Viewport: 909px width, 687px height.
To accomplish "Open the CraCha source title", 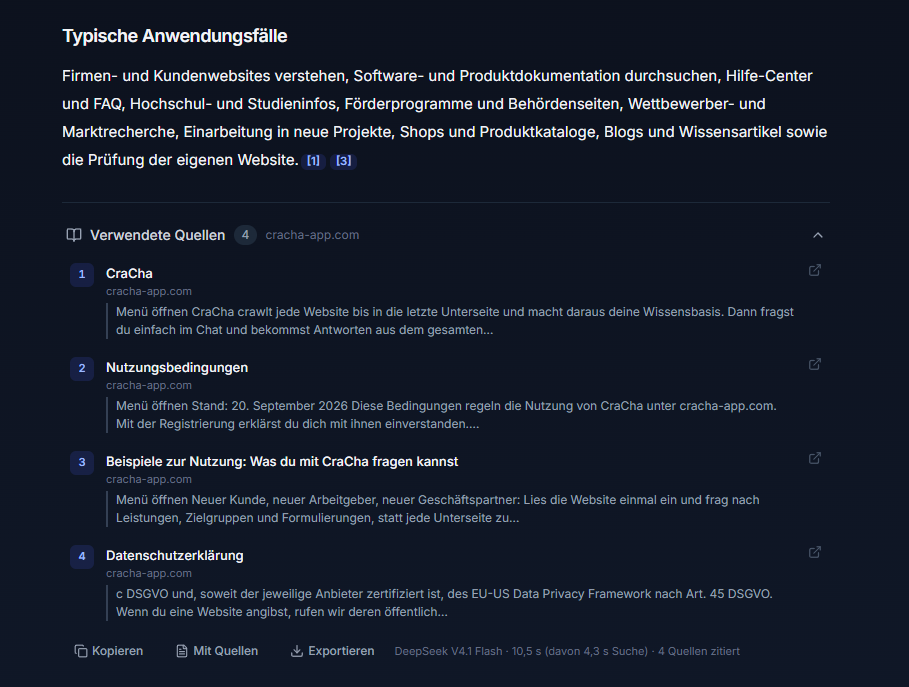I will 129,273.
